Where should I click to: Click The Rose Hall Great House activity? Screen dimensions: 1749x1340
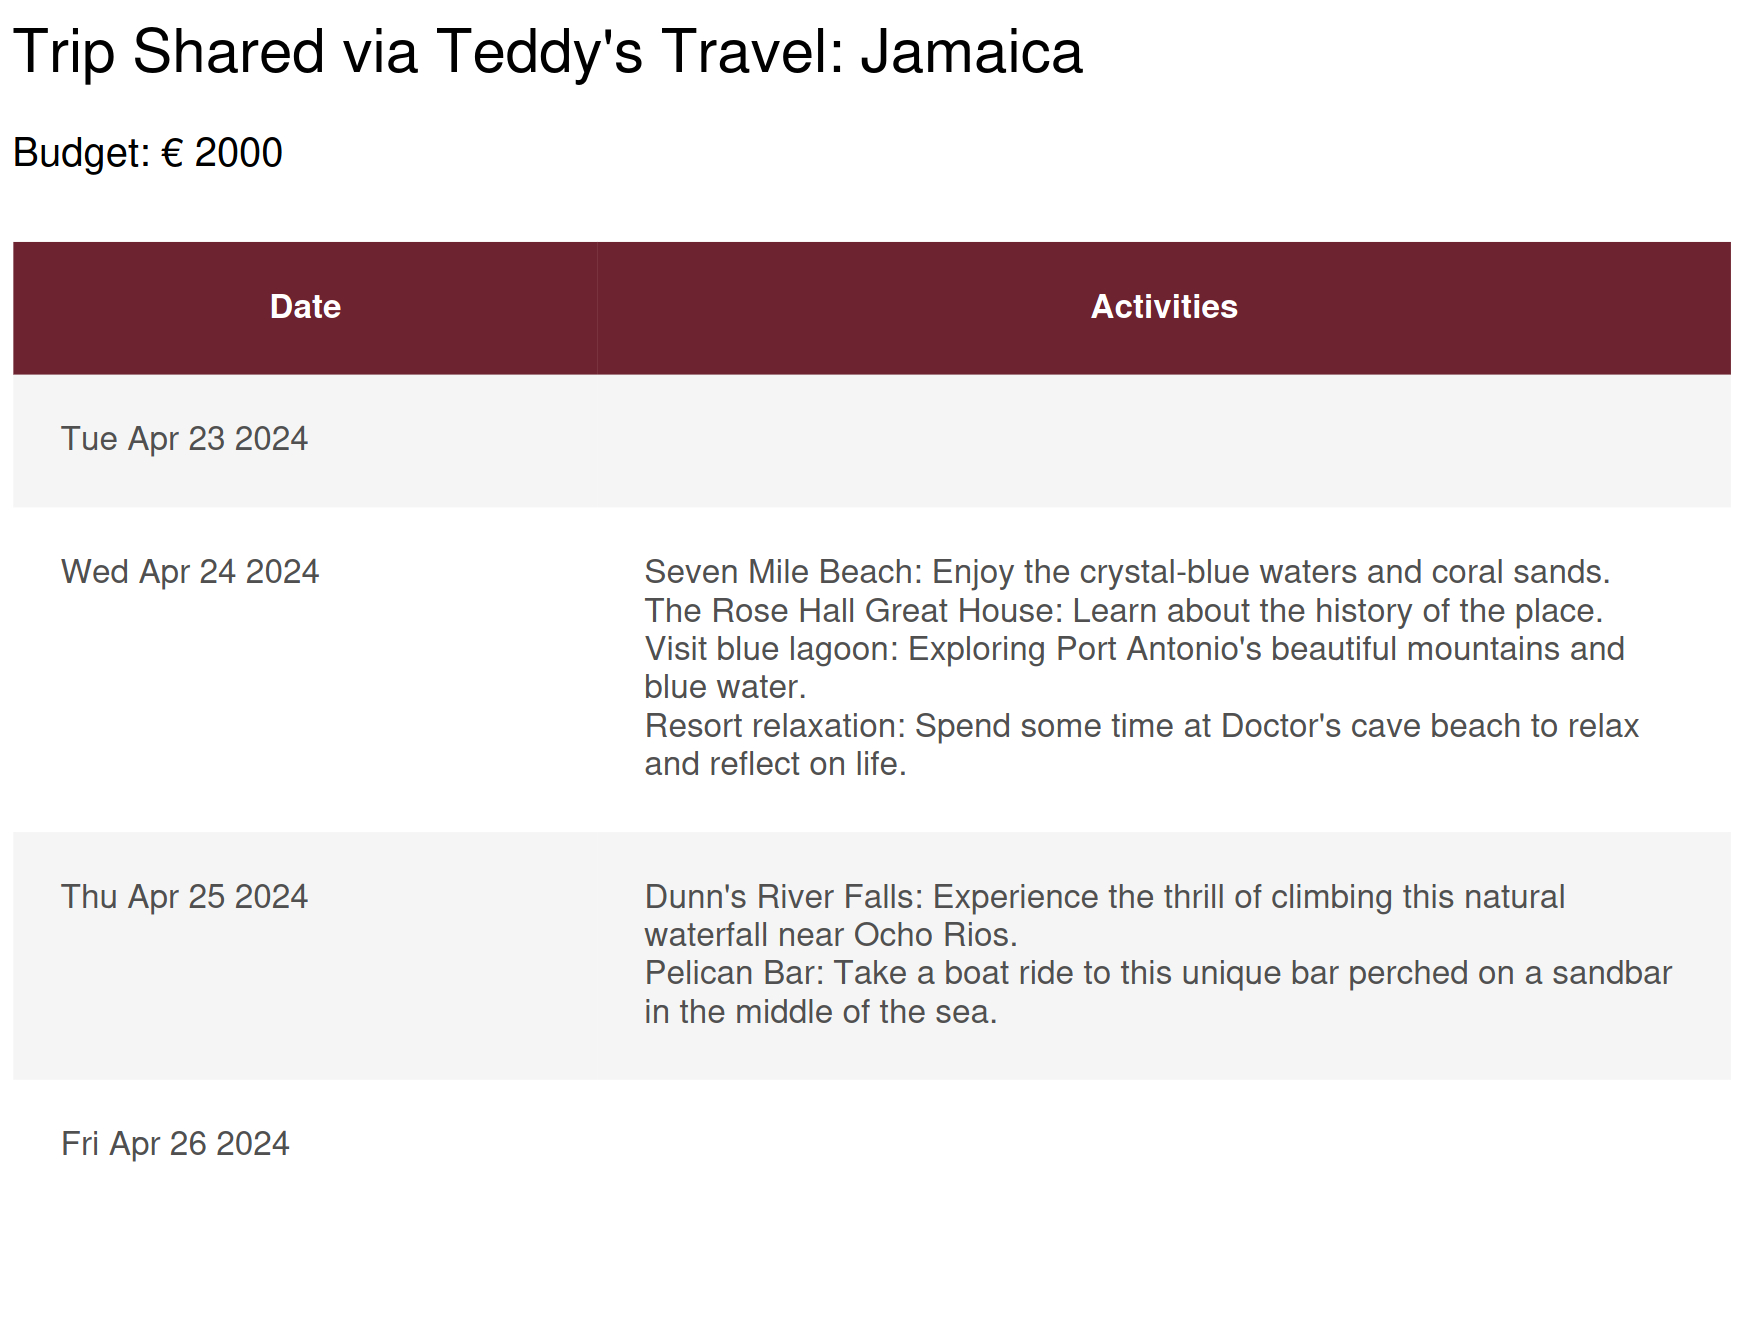1122,611
